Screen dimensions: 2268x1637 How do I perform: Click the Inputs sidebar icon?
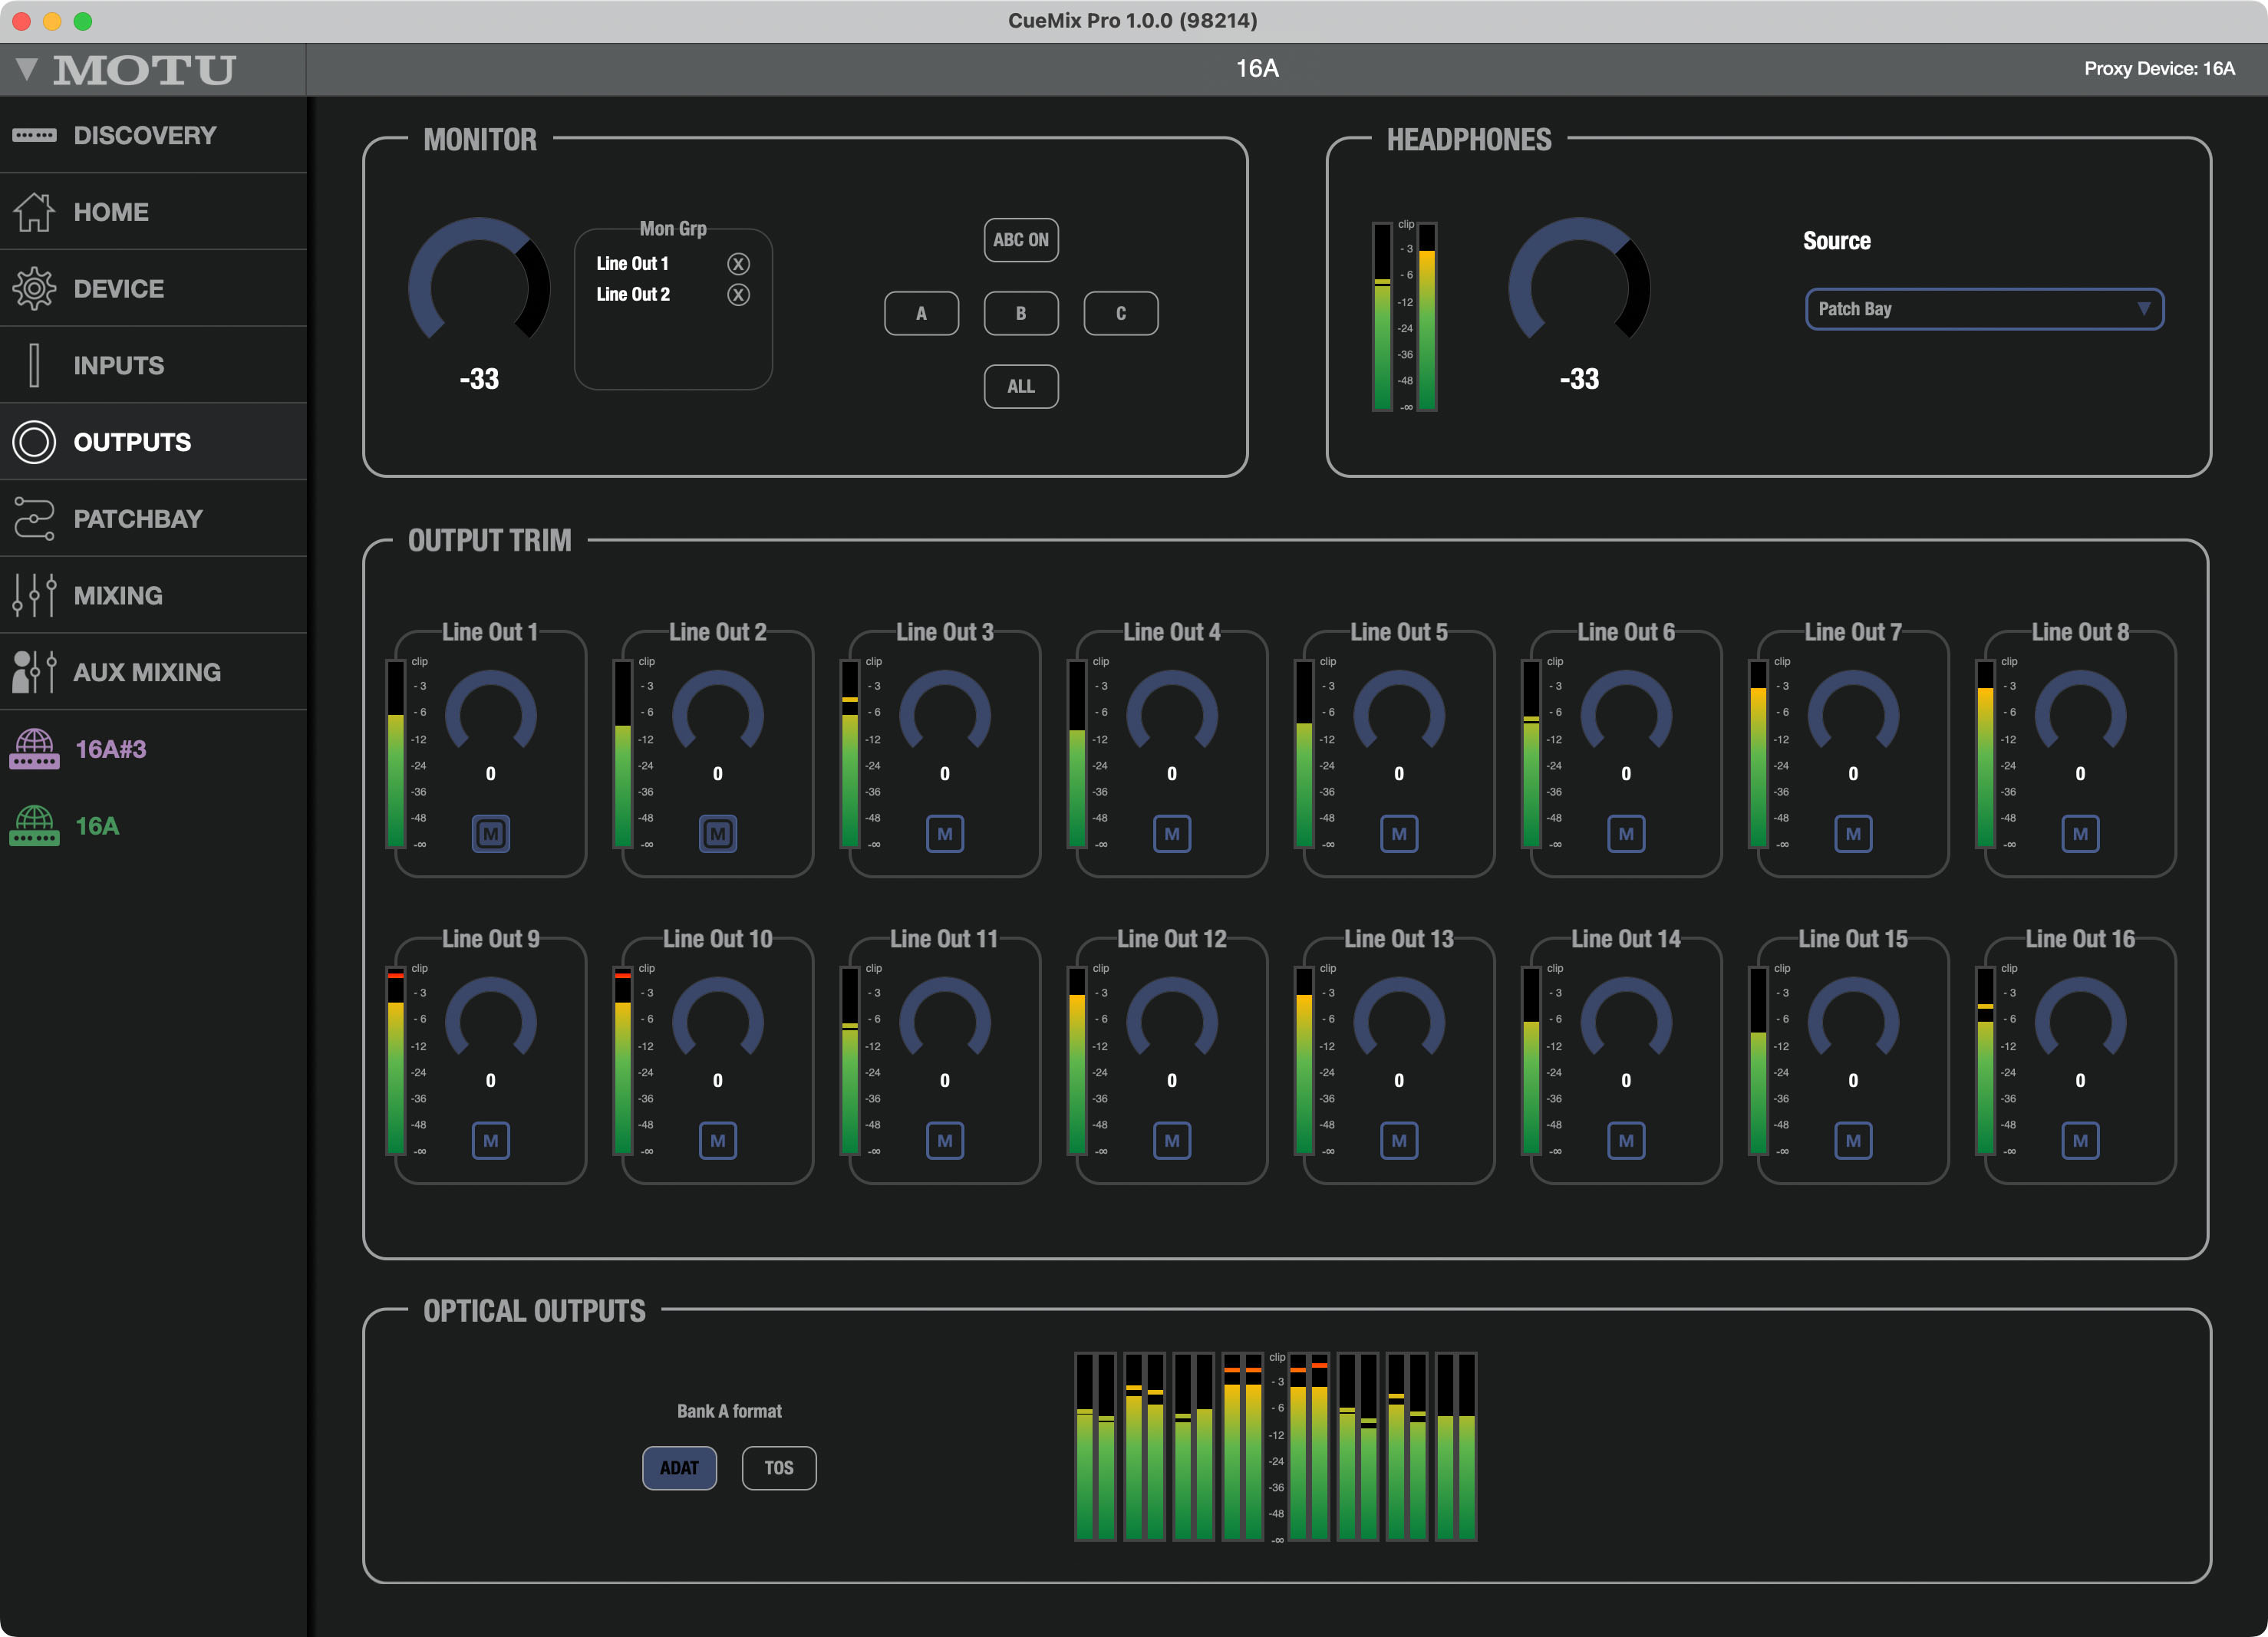[34, 365]
